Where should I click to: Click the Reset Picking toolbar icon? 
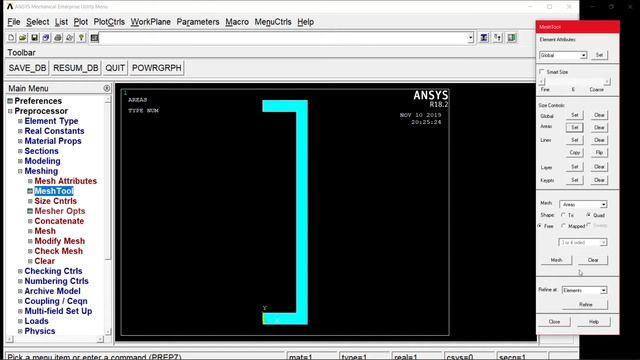pyautogui.click(x=498, y=38)
